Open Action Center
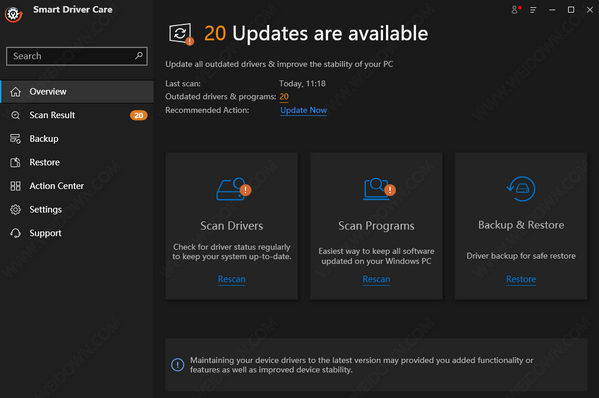 click(x=77, y=186)
